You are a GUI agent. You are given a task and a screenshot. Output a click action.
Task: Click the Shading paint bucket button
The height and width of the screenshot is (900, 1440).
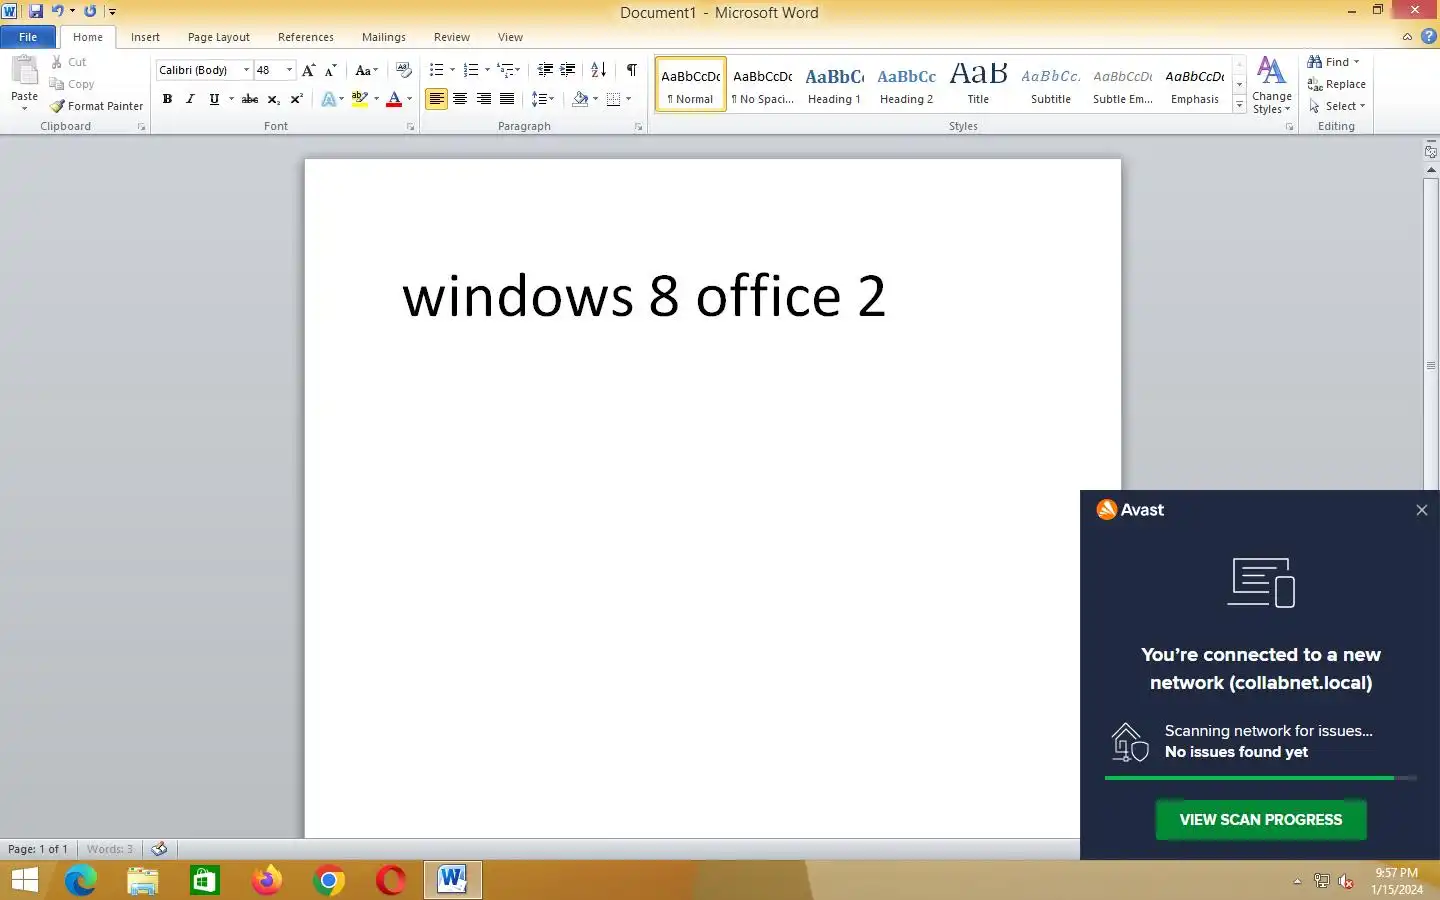[580, 99]
